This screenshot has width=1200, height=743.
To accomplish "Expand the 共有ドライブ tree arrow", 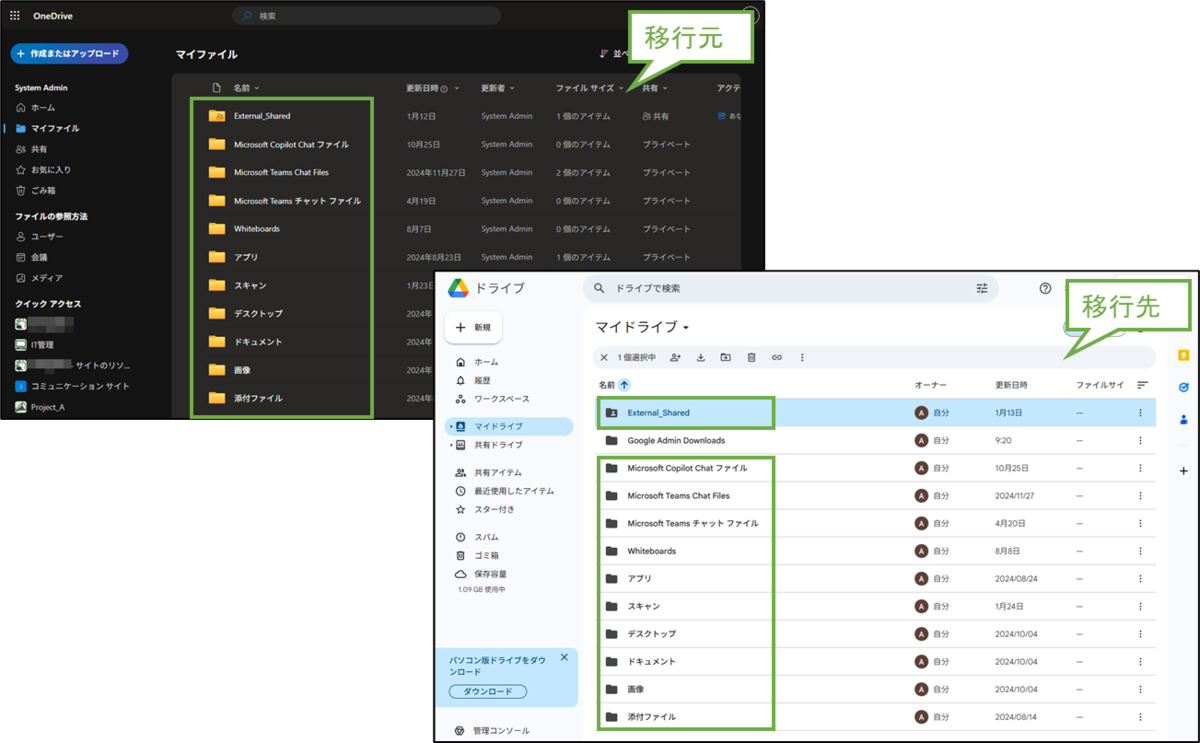I will coord(451,445).
